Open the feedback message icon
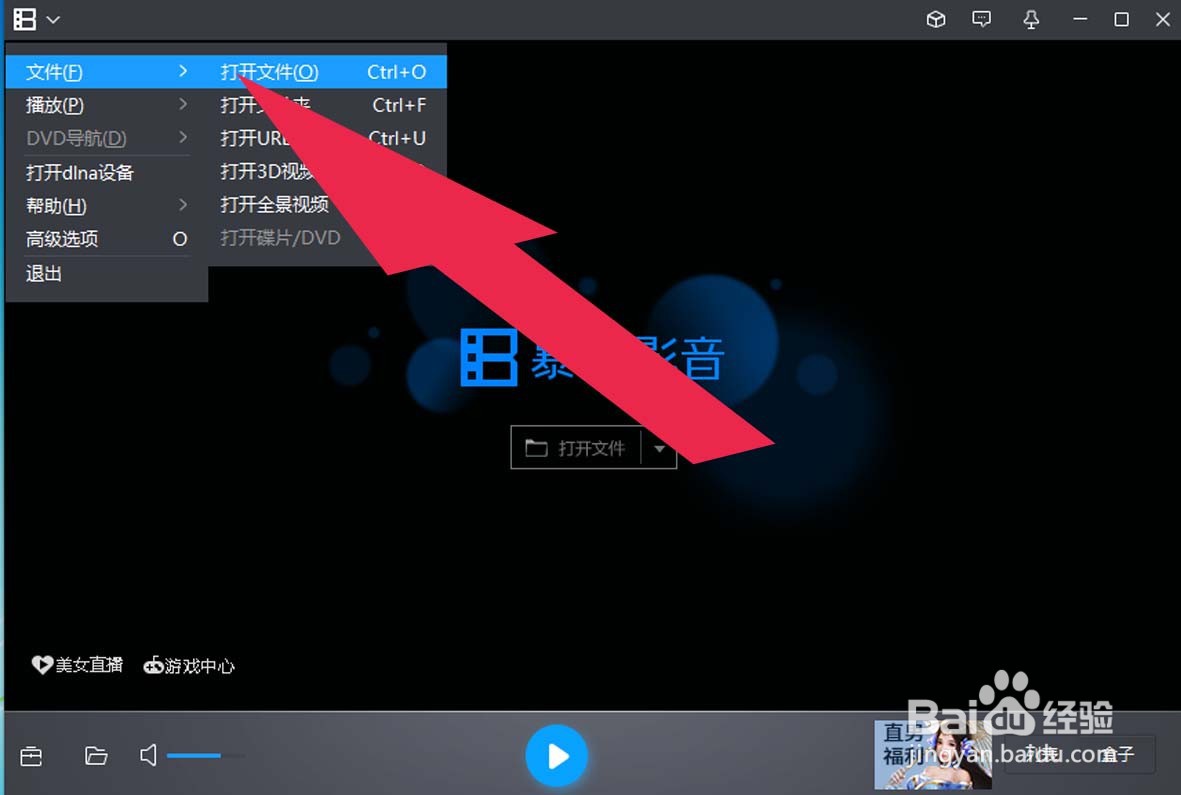 (x=981, y=19)
